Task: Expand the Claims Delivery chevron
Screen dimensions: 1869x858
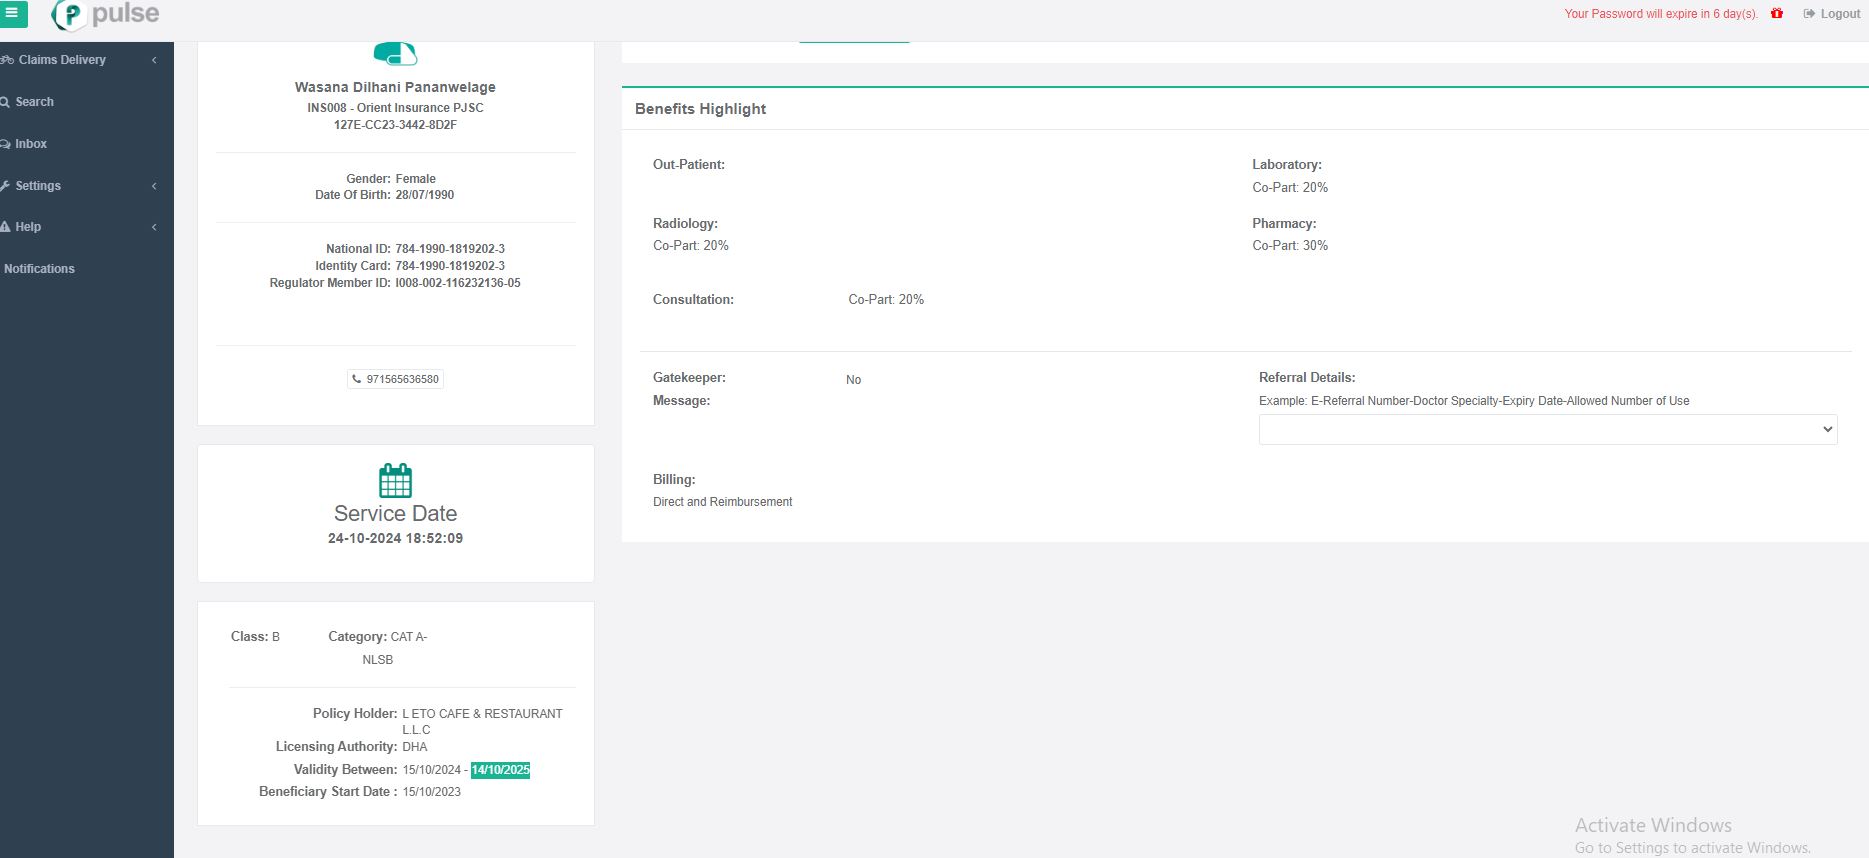Action: 154,60
